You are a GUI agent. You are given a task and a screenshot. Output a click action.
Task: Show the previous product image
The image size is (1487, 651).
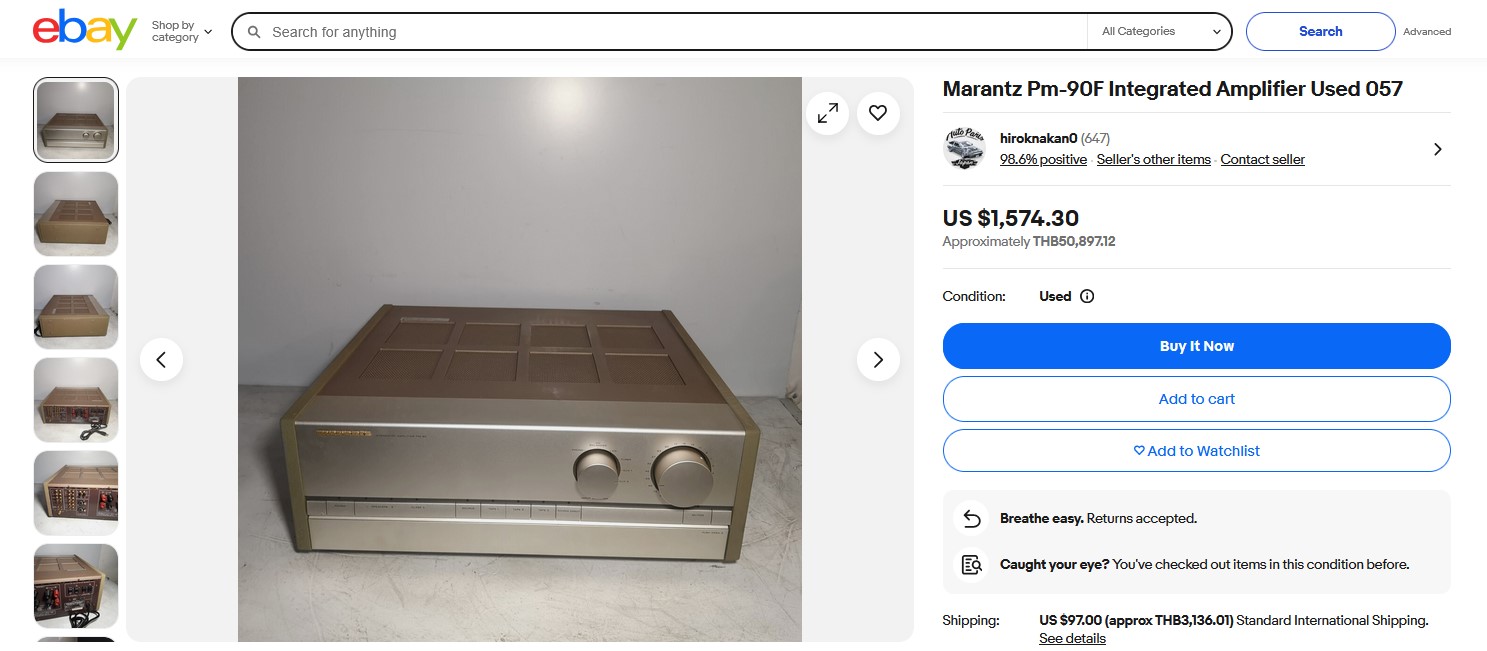coord(162,360)
